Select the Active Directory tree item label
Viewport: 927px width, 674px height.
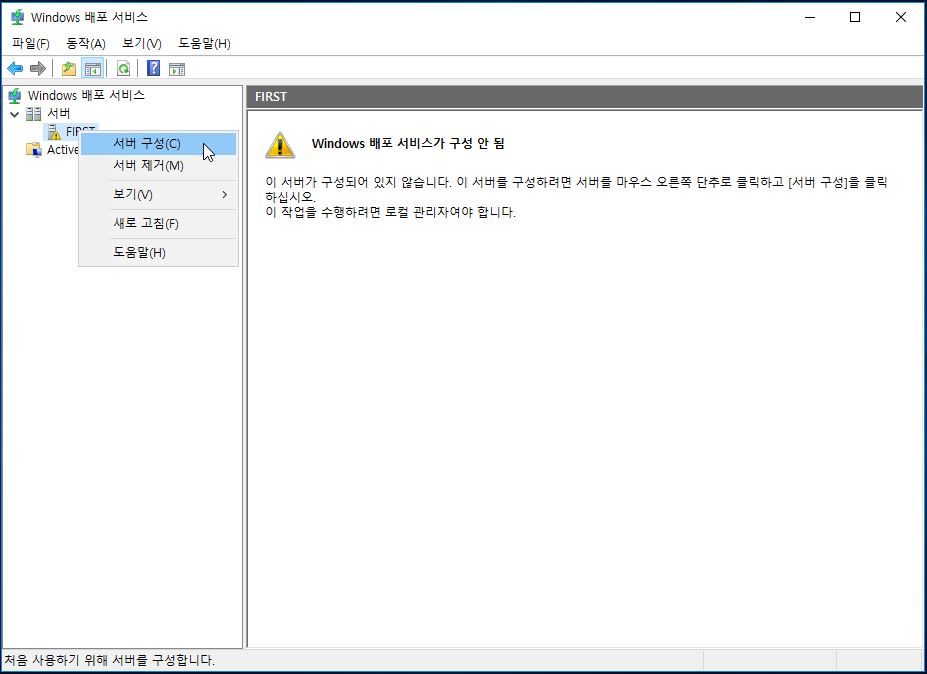[63, 150]
